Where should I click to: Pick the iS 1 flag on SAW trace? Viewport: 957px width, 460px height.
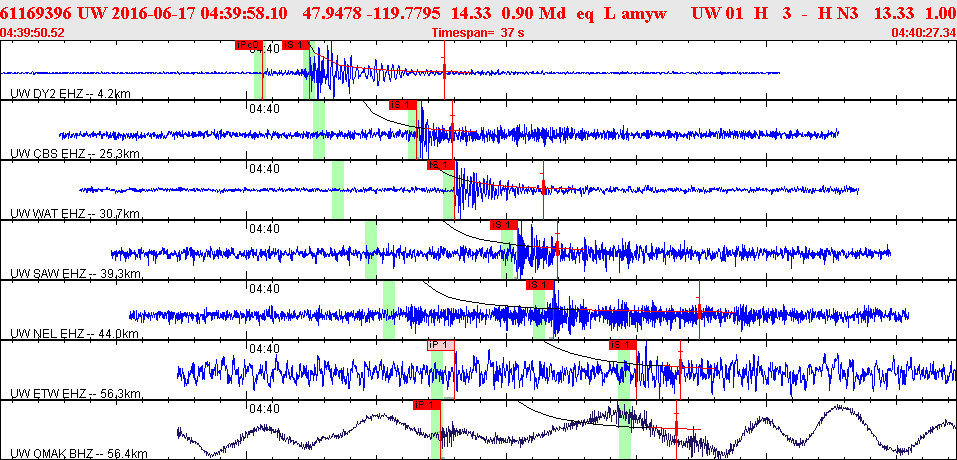503,225
